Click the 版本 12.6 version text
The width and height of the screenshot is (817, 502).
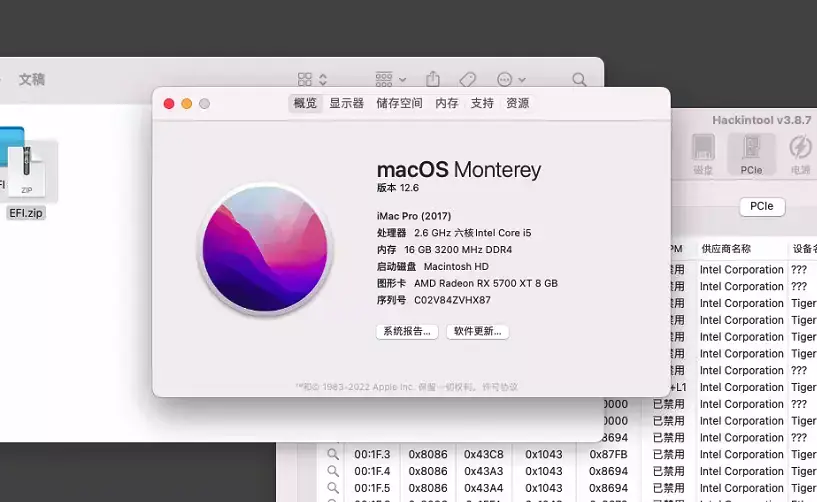pos(398,188)
